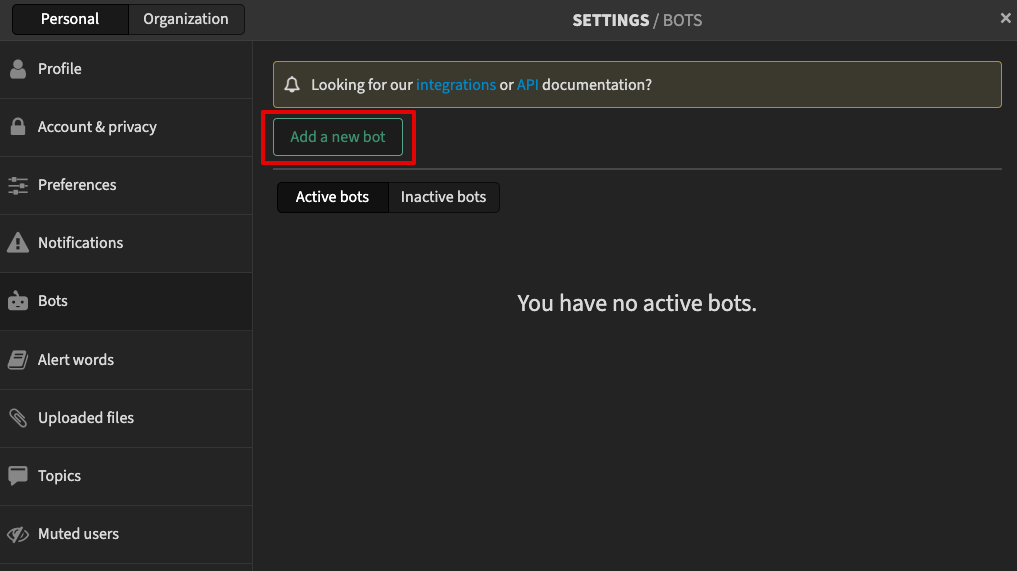1017x571 pixels.
Task: Click the Add a new bot button
Action: tap(338, 137)
